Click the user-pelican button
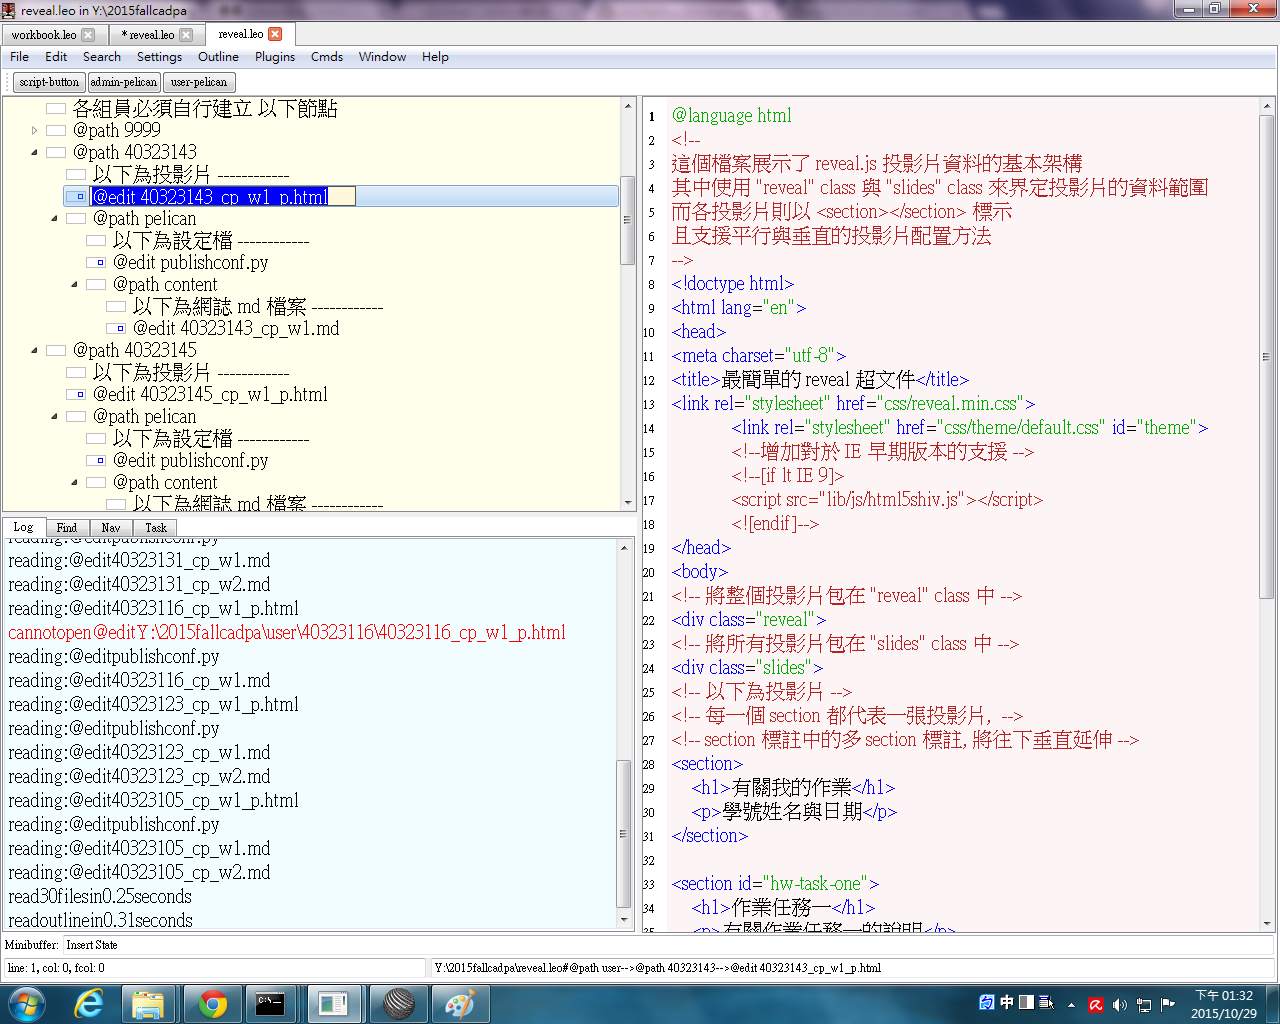This screenshot has width=1280, height=1024. point(199,82)
